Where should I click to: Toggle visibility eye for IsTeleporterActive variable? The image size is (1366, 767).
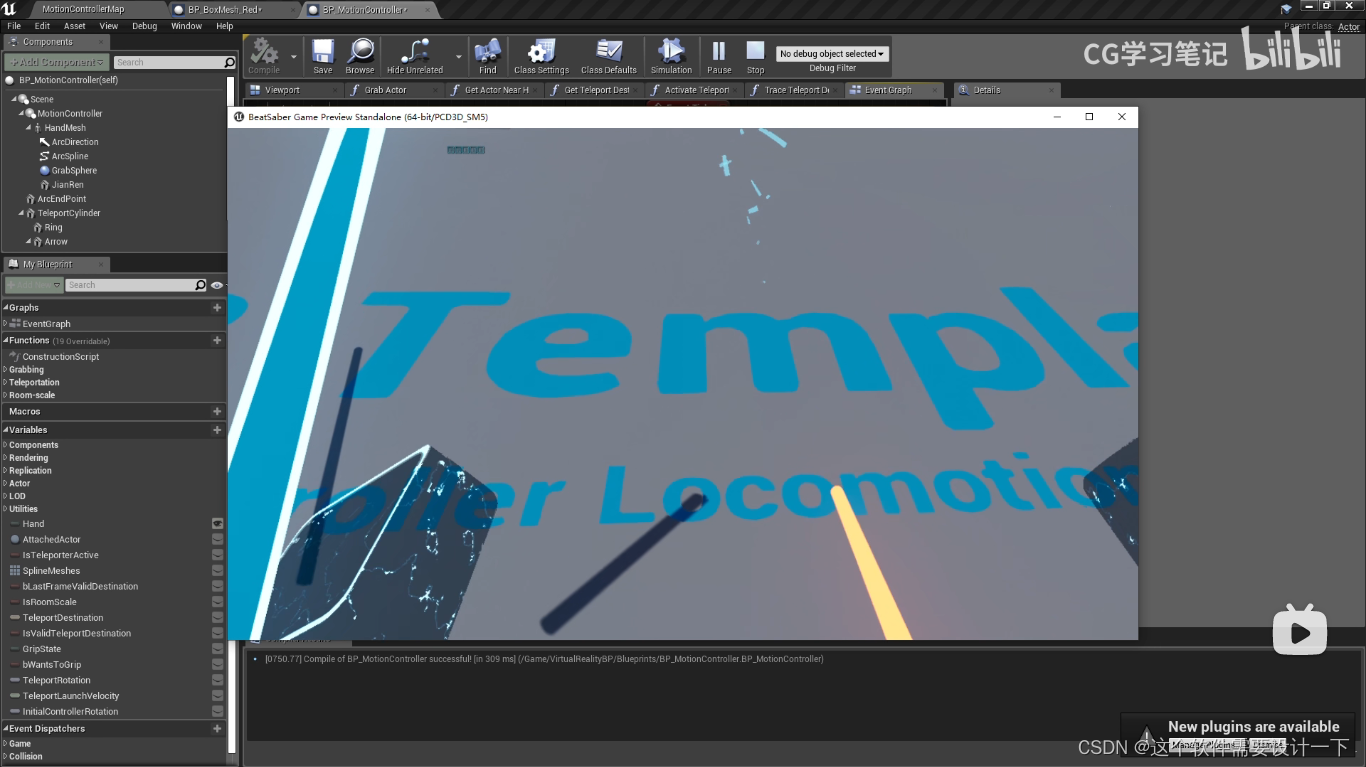pos(217,555)
